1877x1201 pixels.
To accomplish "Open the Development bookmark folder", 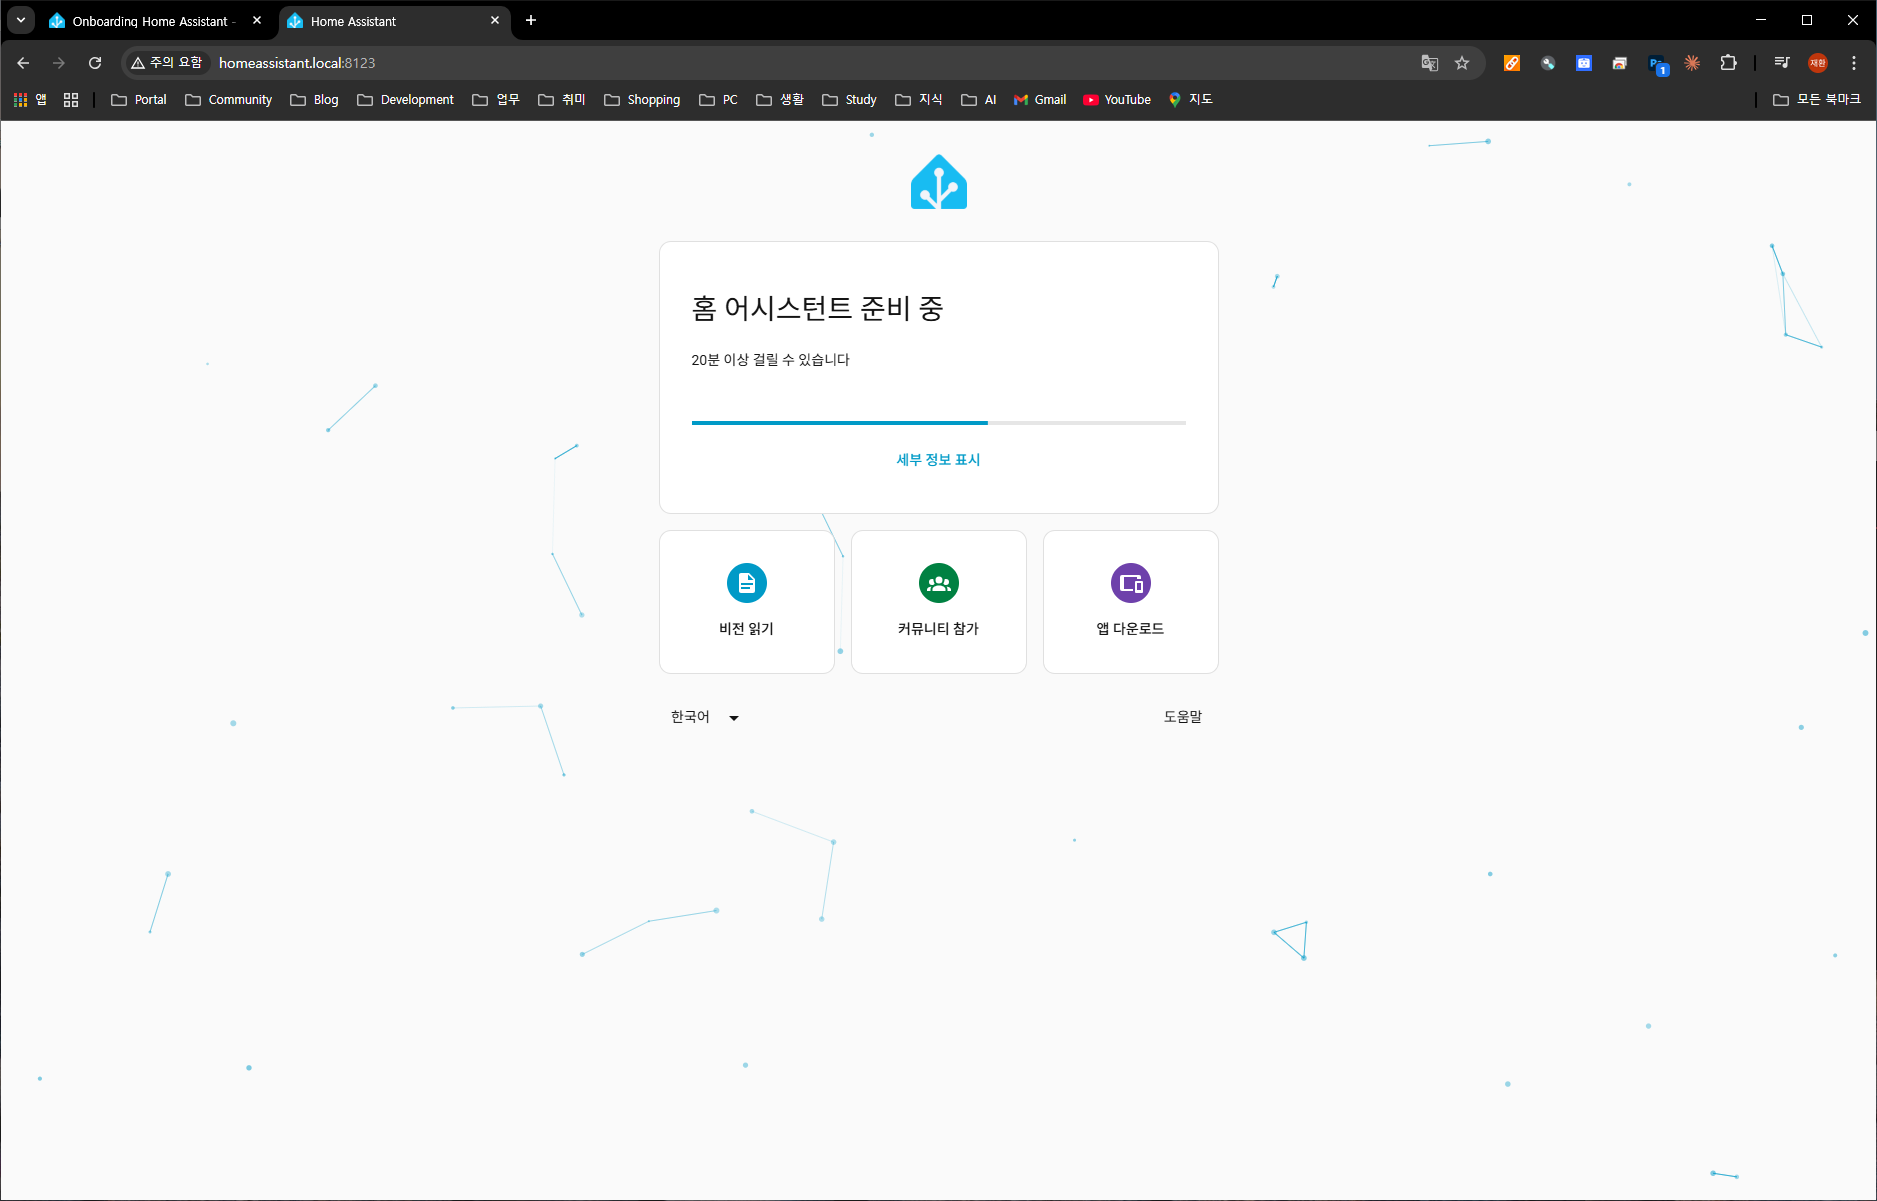I will 406,100.
